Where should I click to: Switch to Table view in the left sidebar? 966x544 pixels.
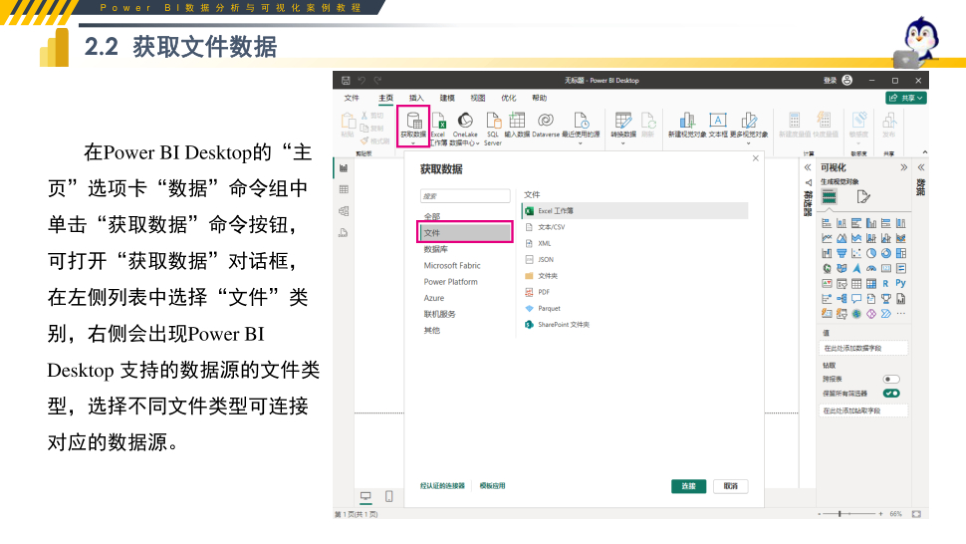[344, 190]
